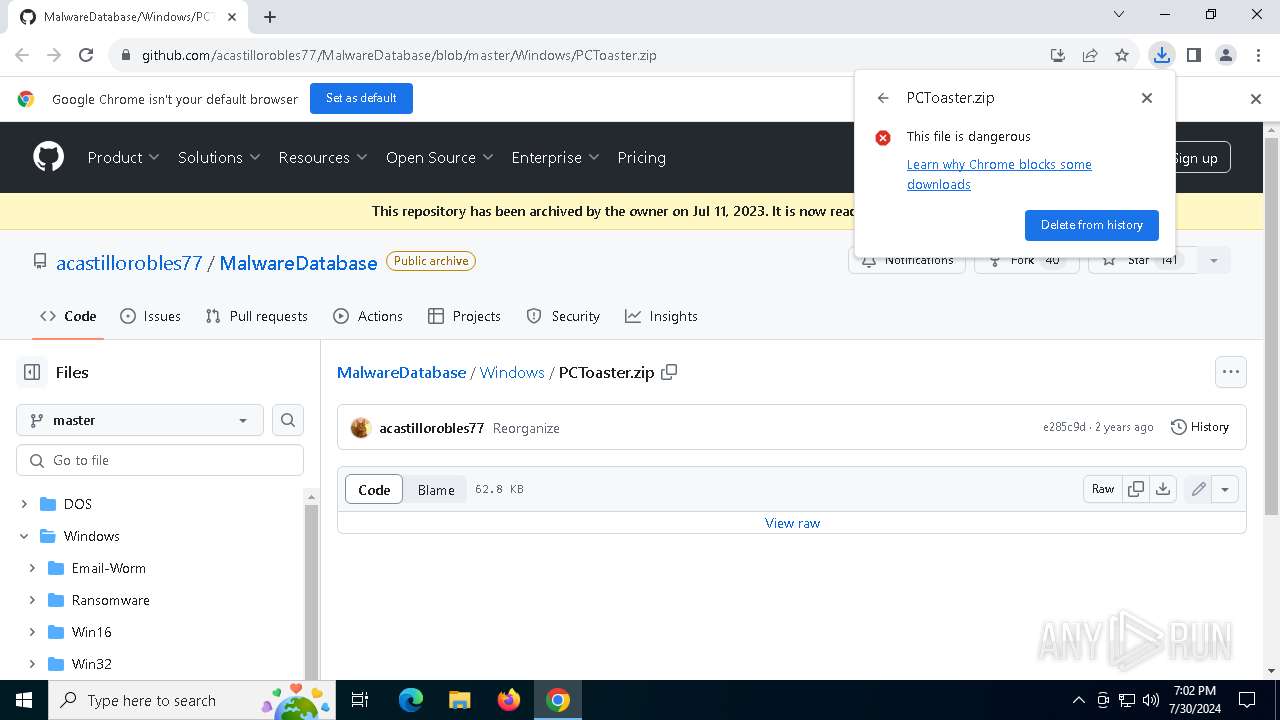This screenshot has height=720, width=1280.
Task: Switch to Blame view
Action: click(436, 489)
